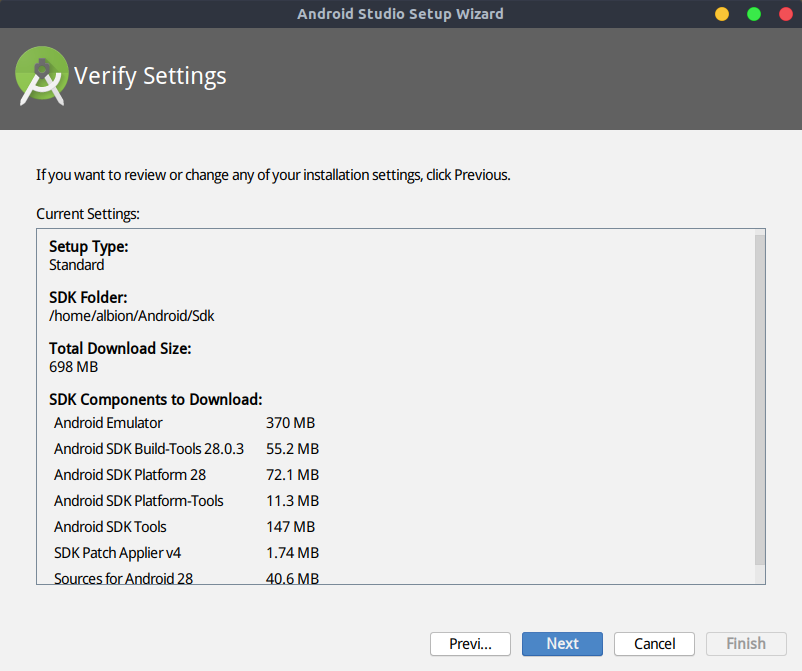
Task: Cancel the setup wizard
Action: point(654,643)
